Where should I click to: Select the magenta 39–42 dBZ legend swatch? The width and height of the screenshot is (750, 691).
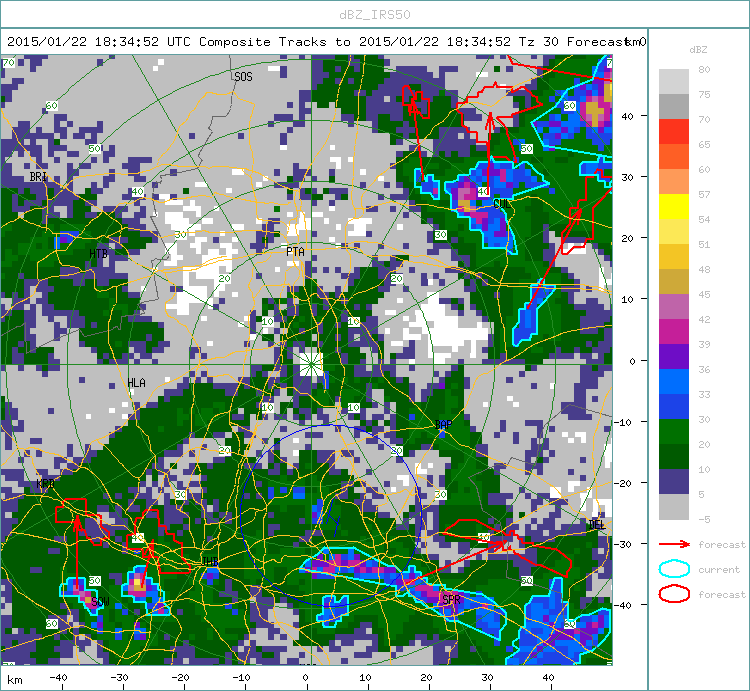tap(673, 331)
